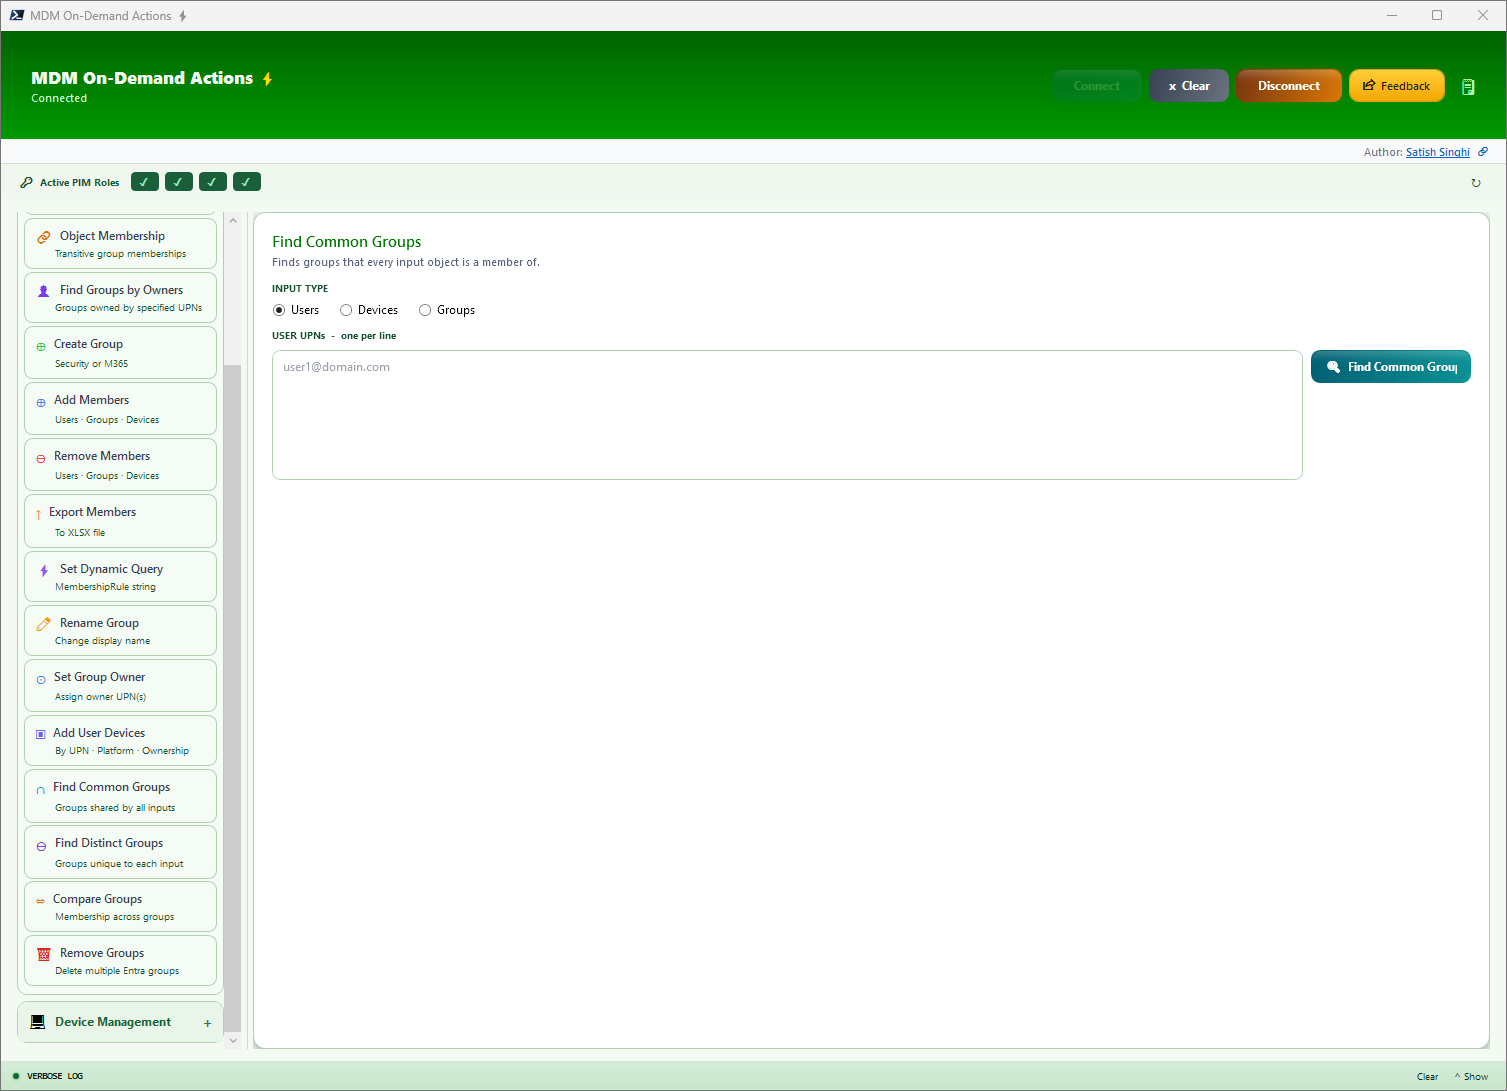Click the Remove Members minus icon
The height and width of the screenshot is (1091, 1507).
tap(40, 458)
